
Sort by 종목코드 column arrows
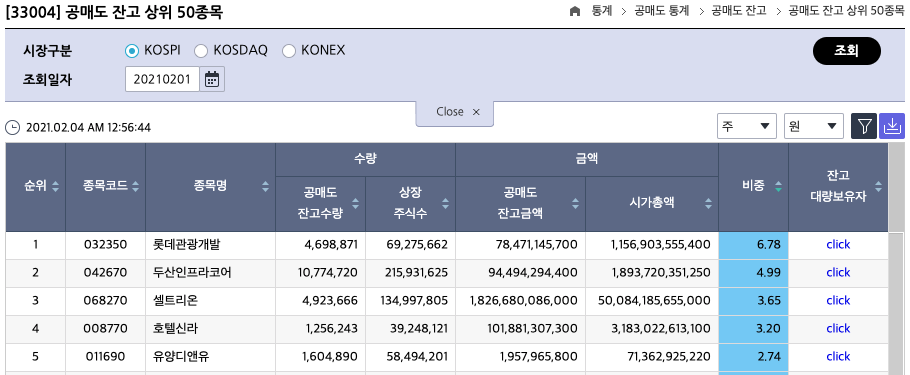coord(135,186)
